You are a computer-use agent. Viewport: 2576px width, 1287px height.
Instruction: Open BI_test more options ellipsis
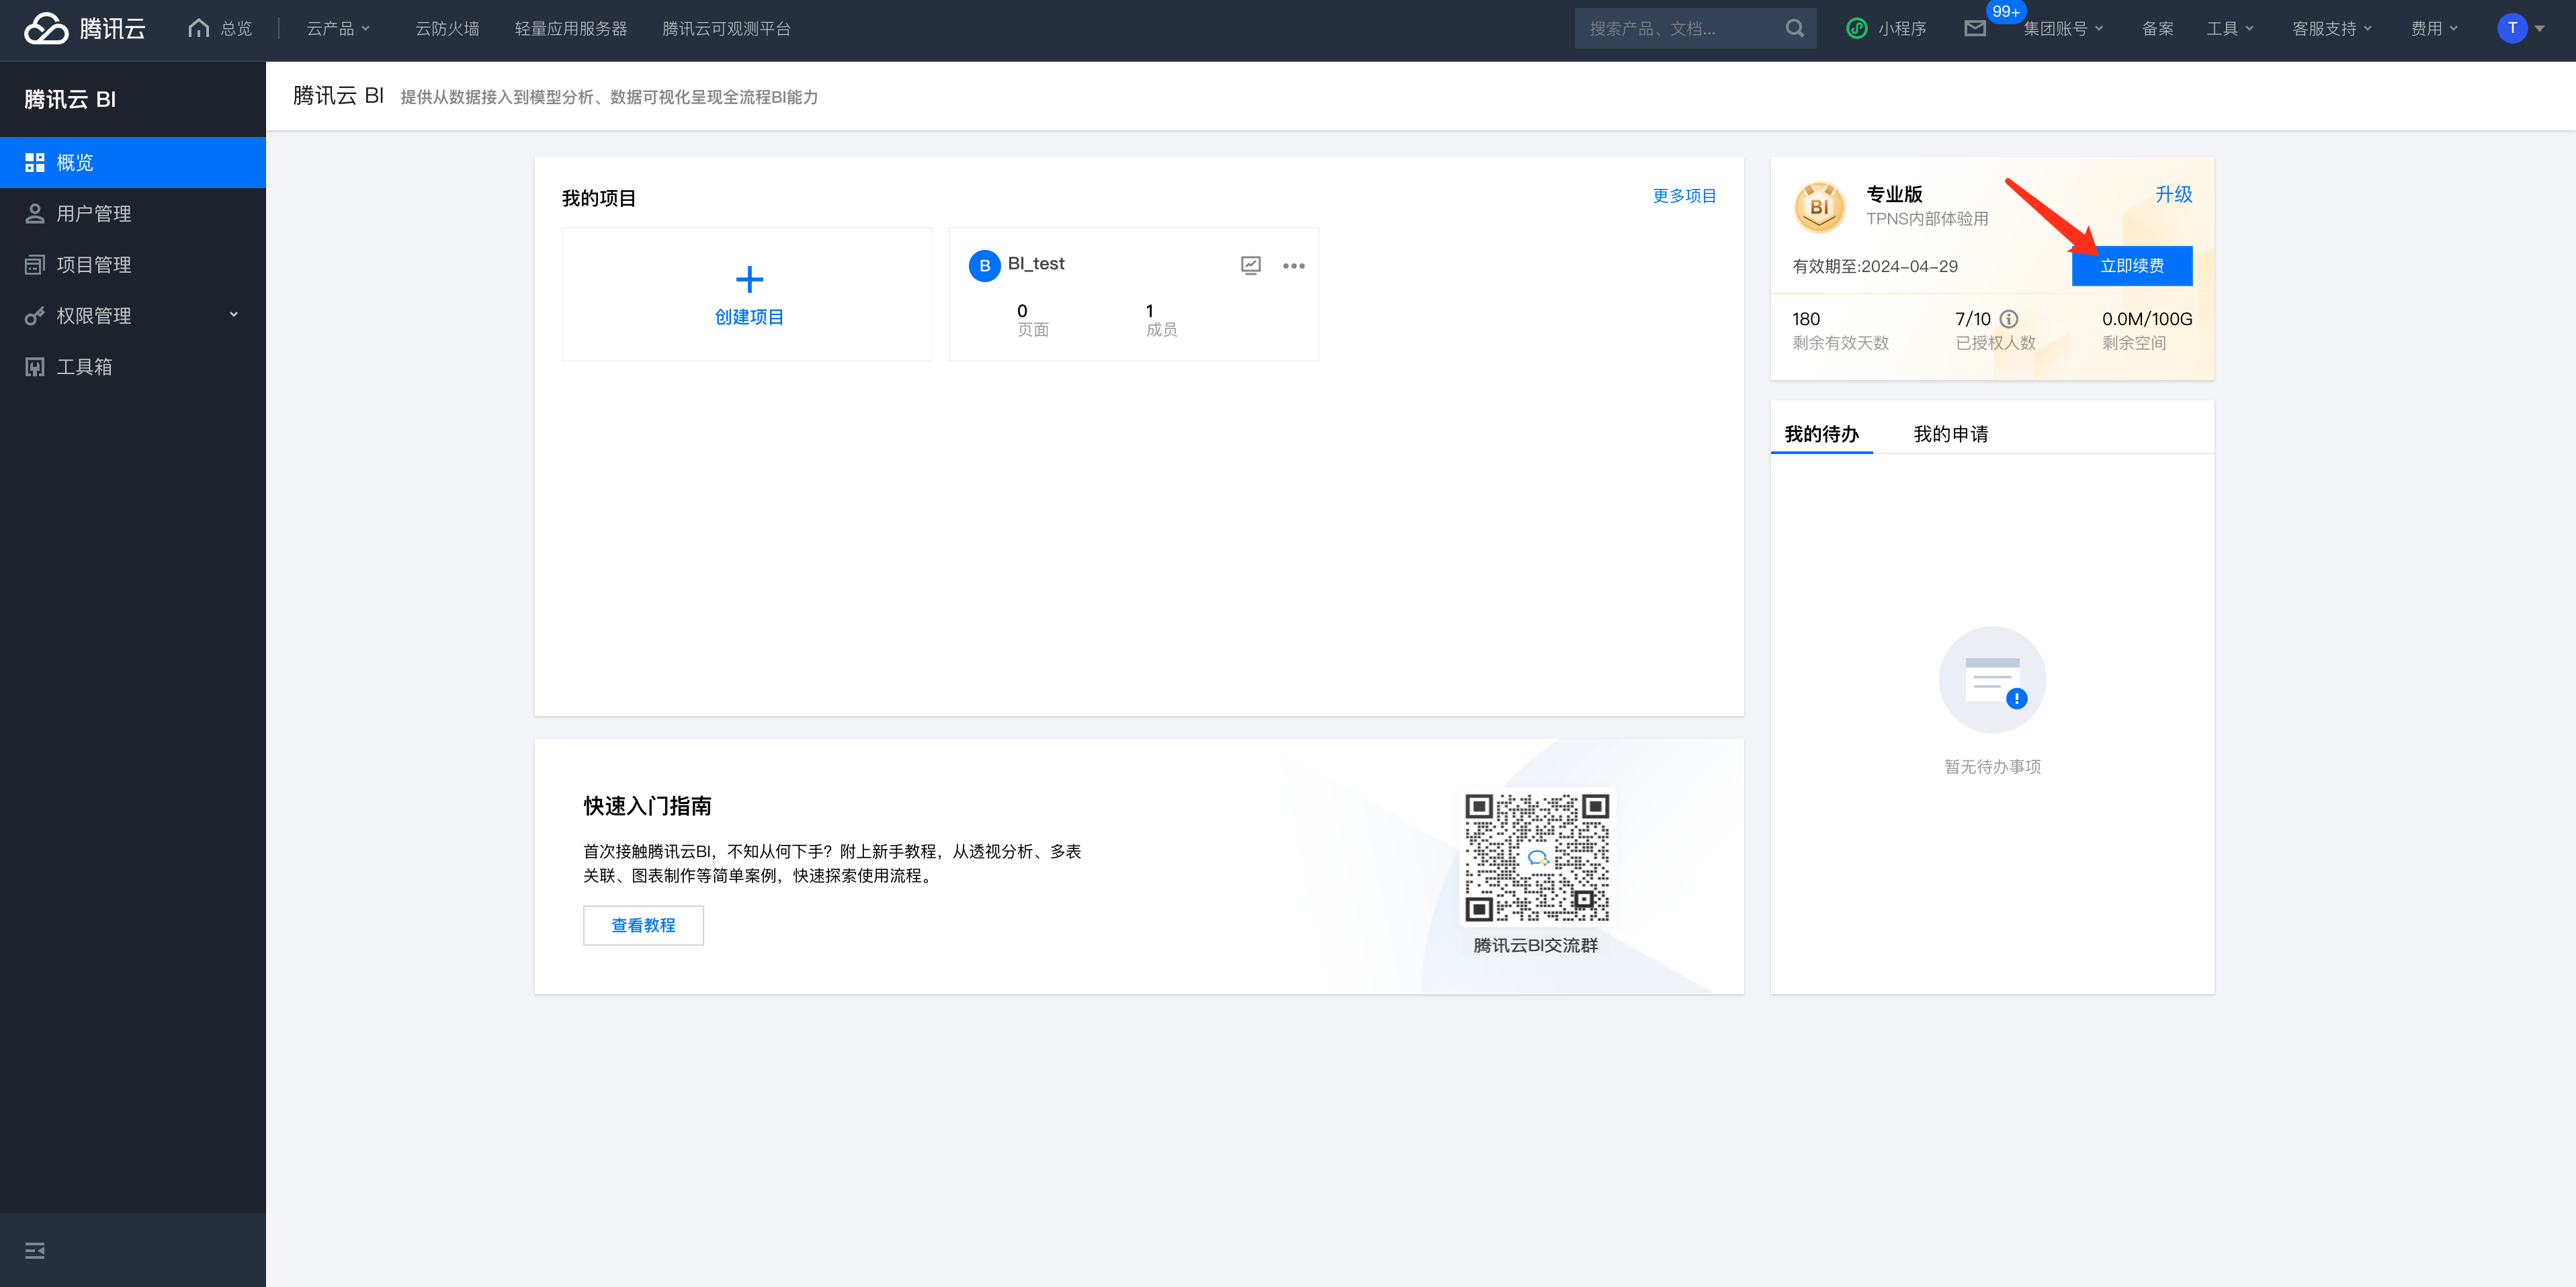click(x=1293, y=266)
